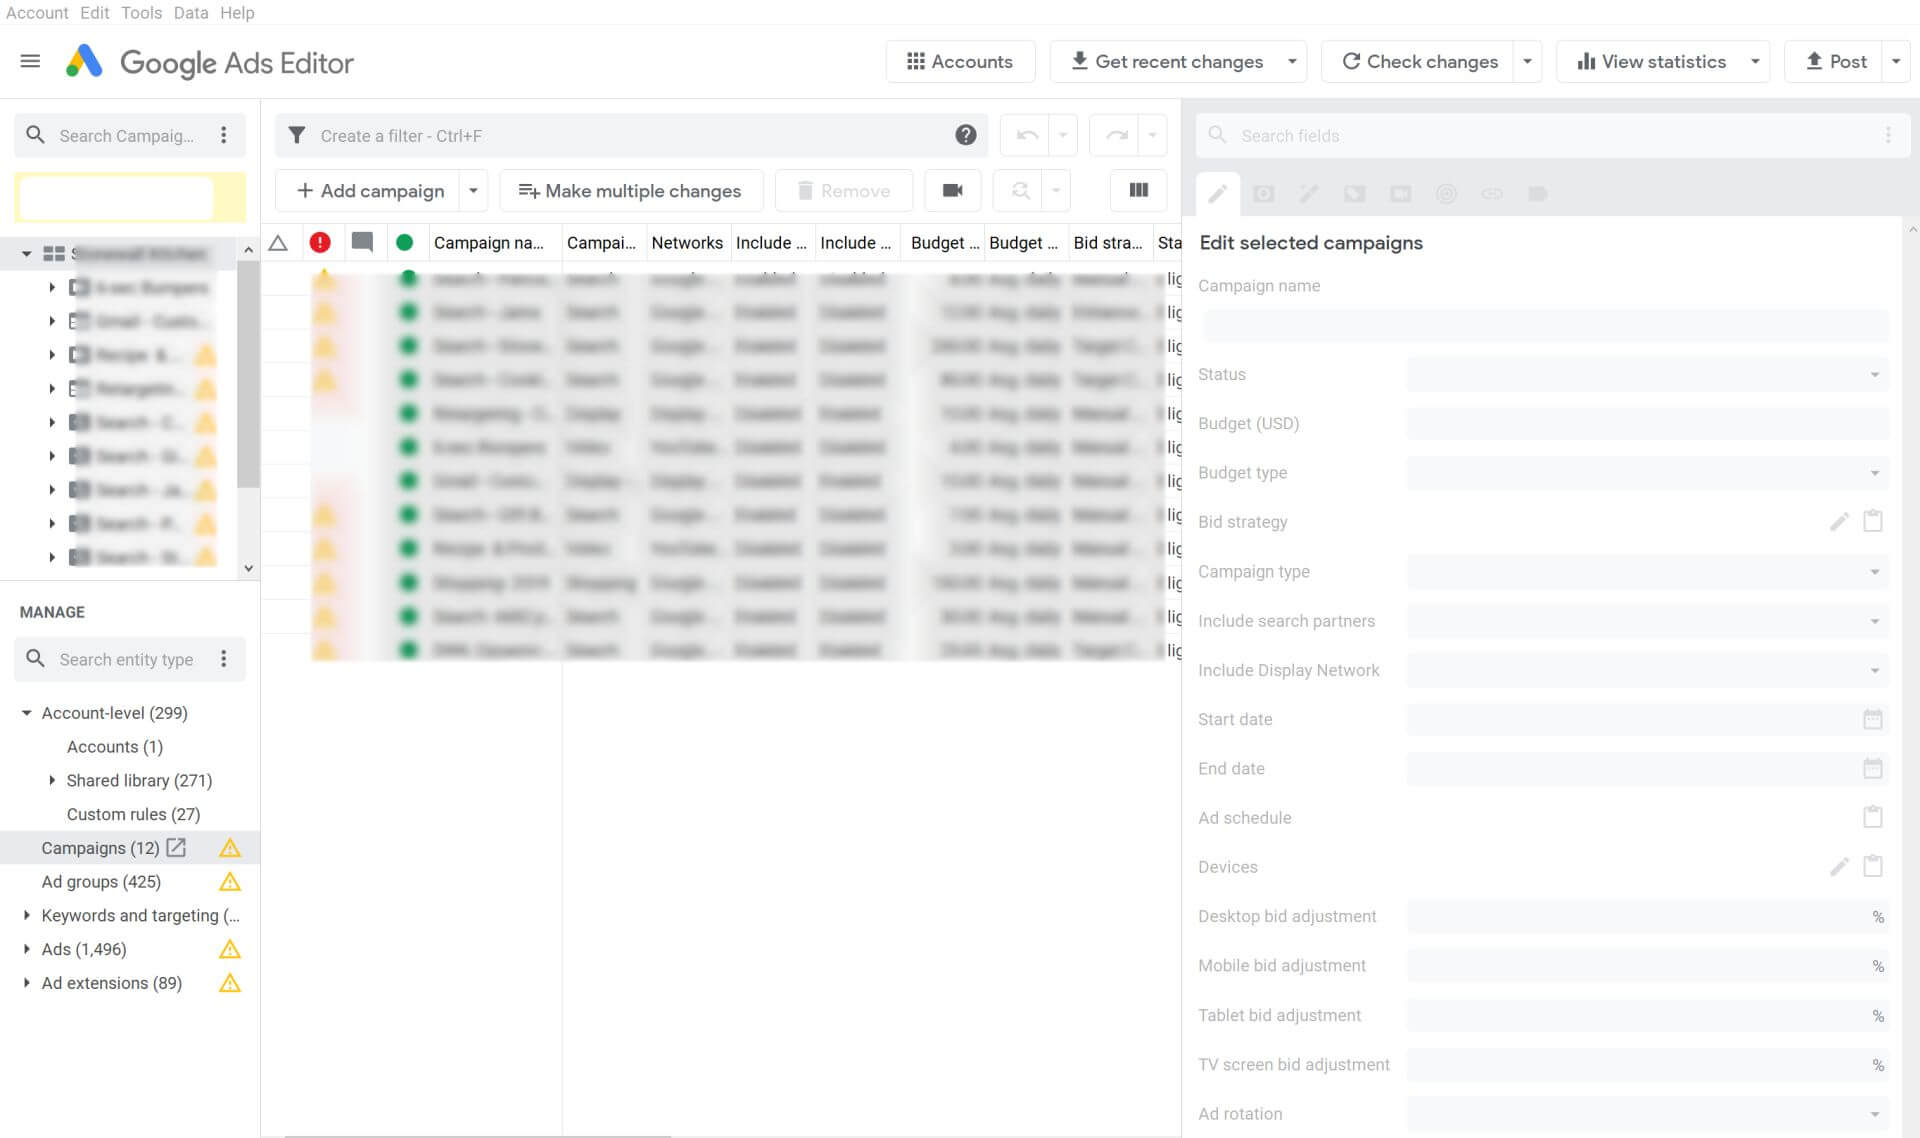Viewport: 1920px width, 1138px height.
Task: Click the columns/grid view toggle icon
Action: (1137, 190)
